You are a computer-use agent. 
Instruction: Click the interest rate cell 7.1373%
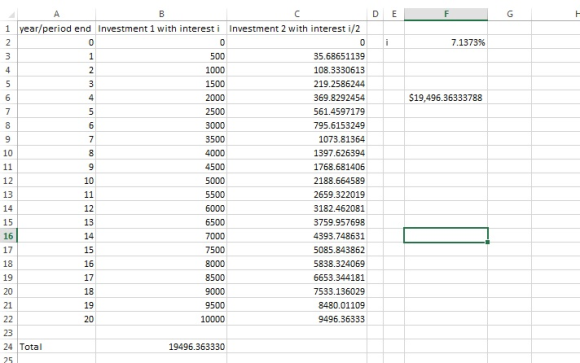pos(446,42)
